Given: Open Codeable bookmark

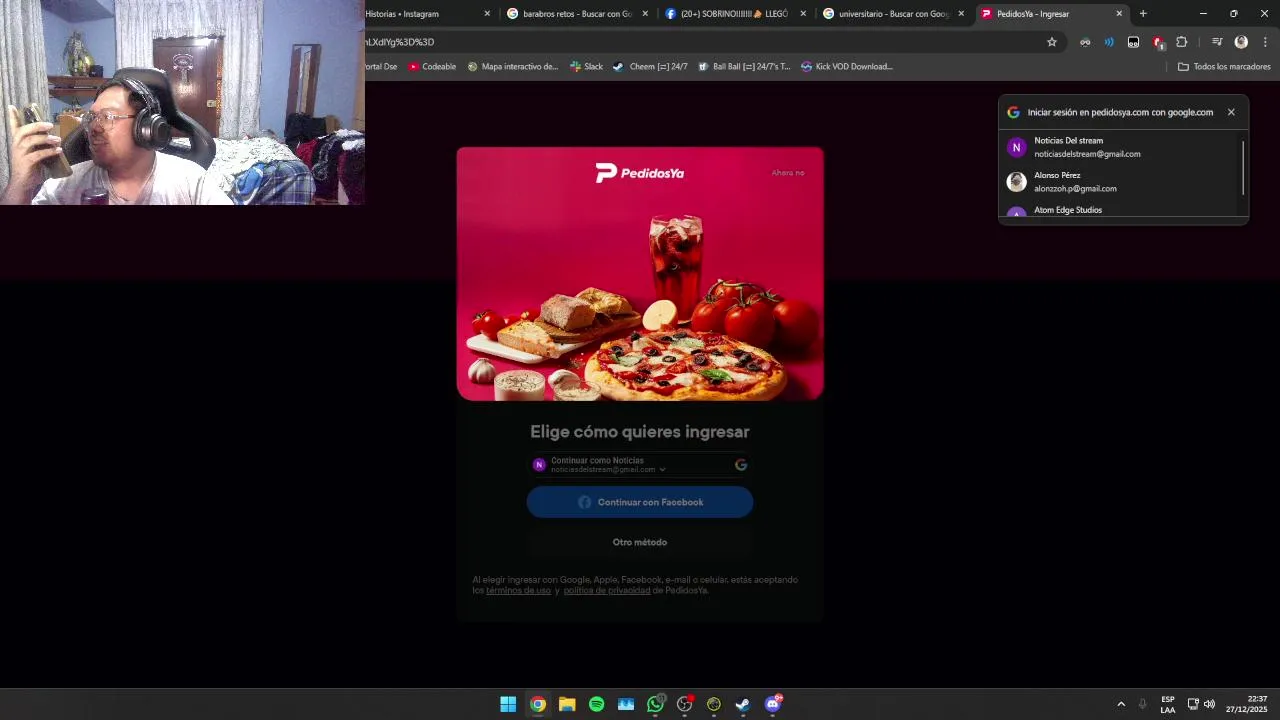Looking at the screenshot, I should point(431,67).
